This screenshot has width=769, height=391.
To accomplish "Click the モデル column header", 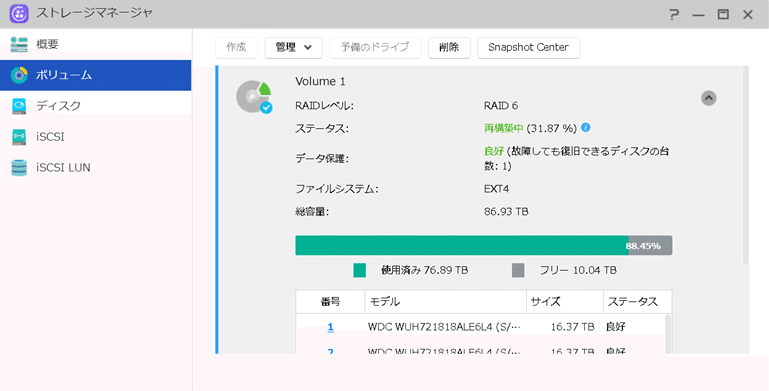I will point(445,302).
